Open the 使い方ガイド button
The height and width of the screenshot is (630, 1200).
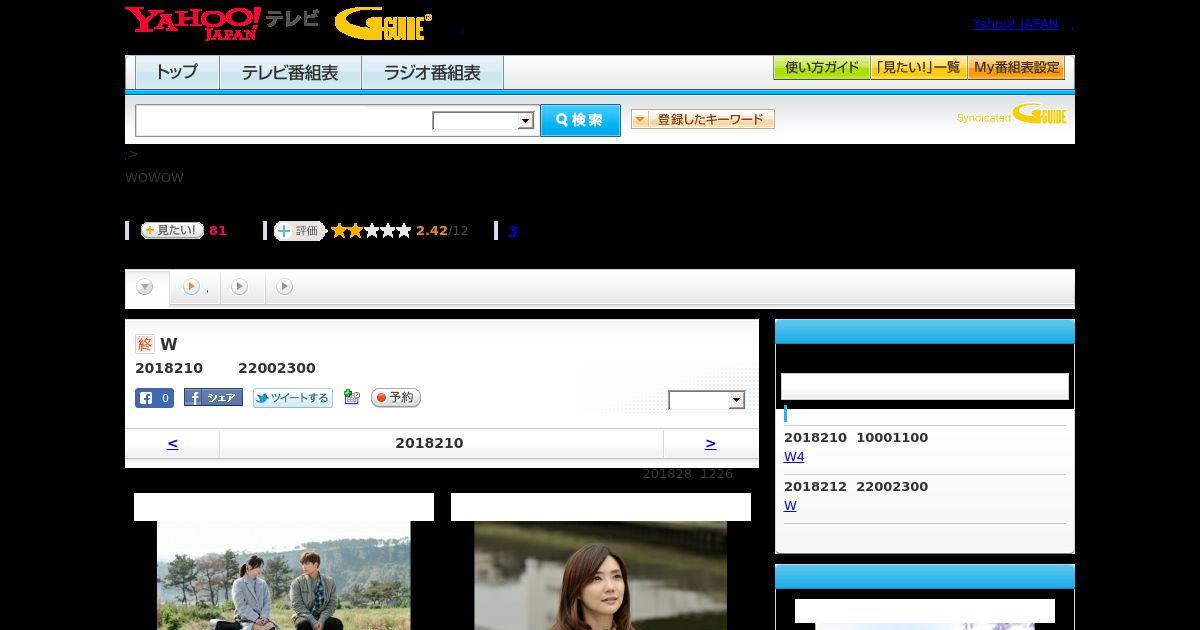click(x=822, y=68)
